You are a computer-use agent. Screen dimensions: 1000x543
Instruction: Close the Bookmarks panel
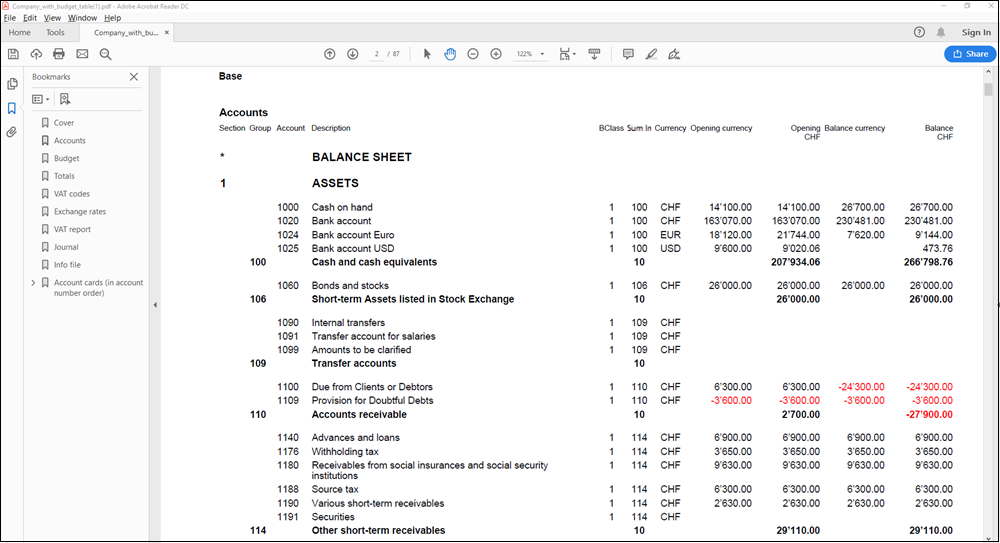pyautogui.click(x=134, y=77)
